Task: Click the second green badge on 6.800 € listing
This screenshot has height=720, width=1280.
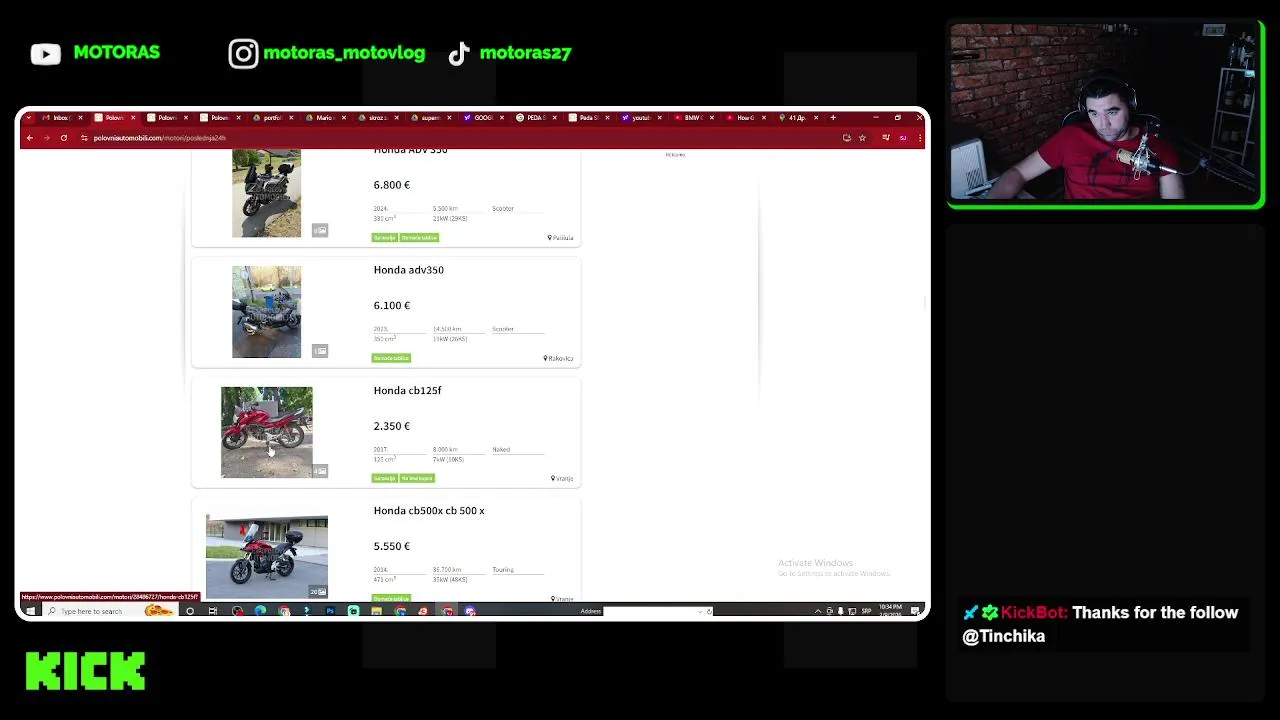Action: [419, 238]
